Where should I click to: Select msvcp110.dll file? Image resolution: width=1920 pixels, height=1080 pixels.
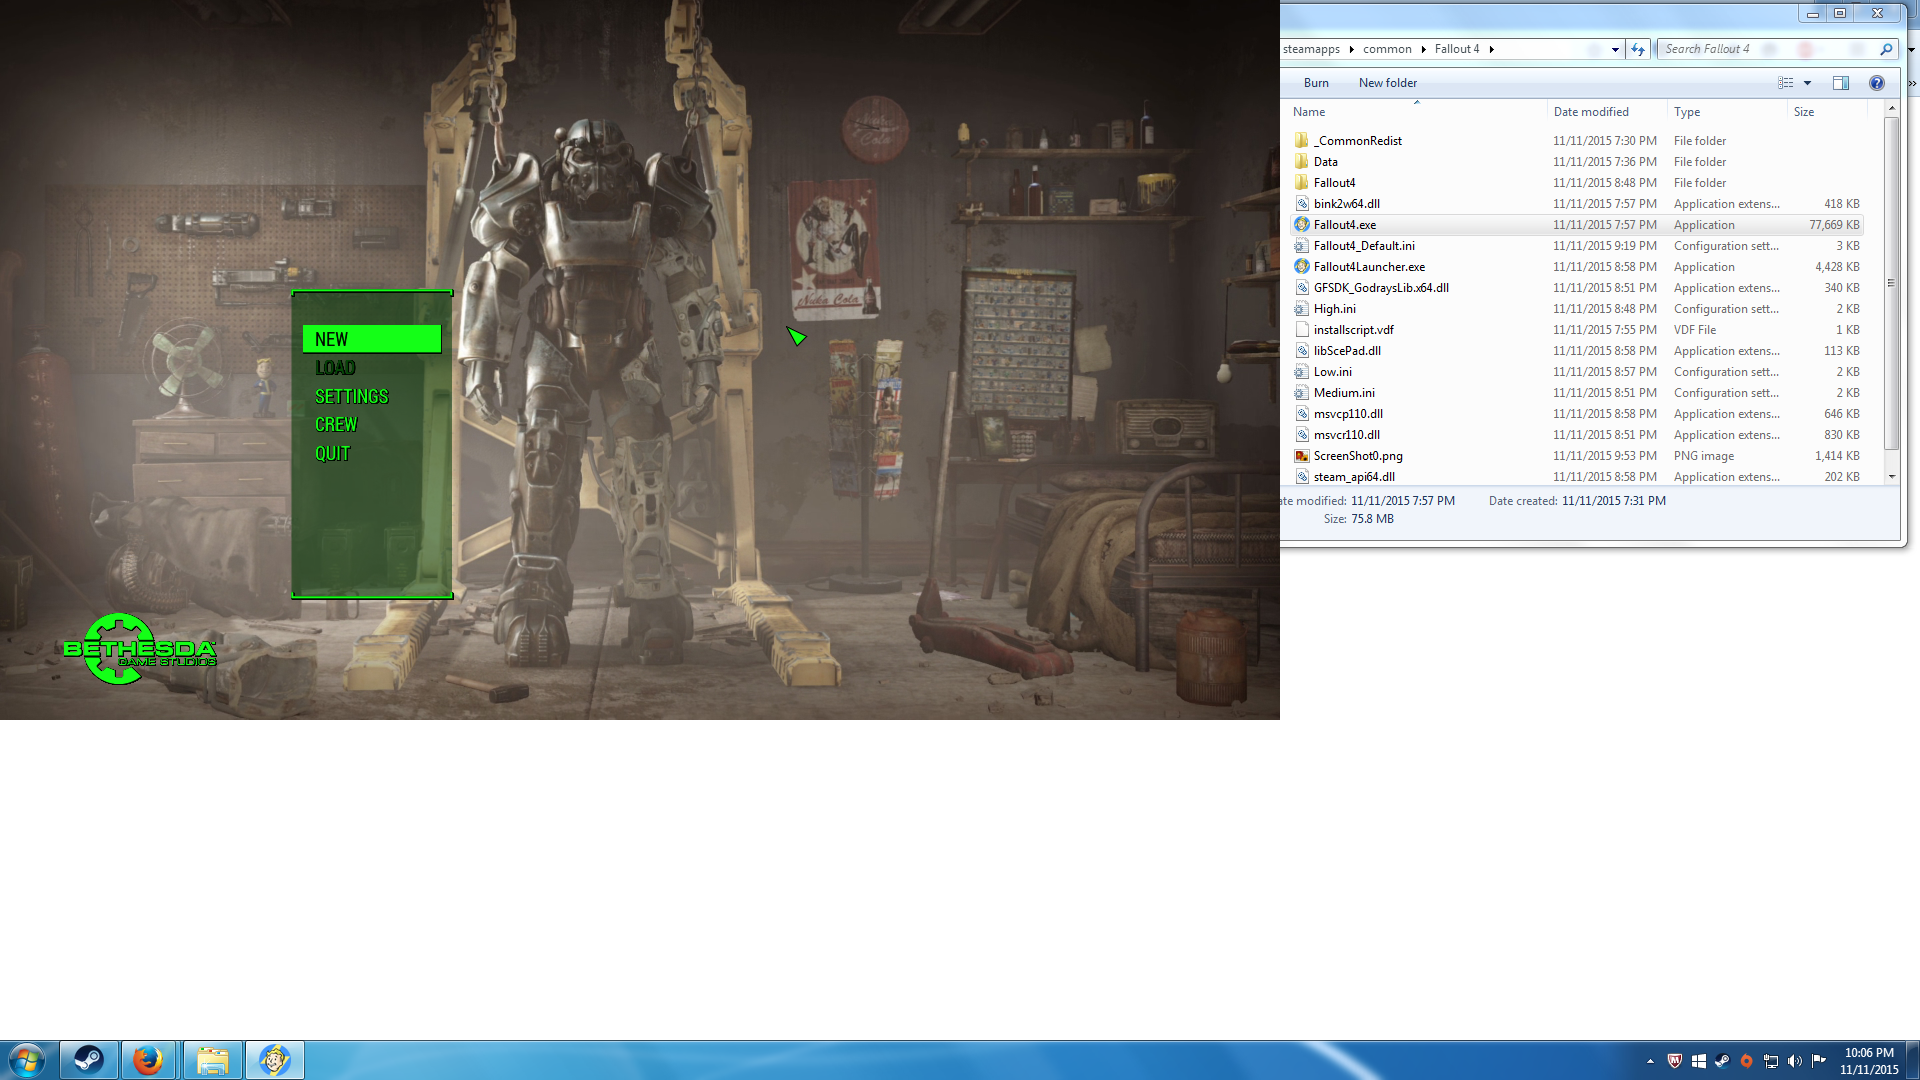1578,414
